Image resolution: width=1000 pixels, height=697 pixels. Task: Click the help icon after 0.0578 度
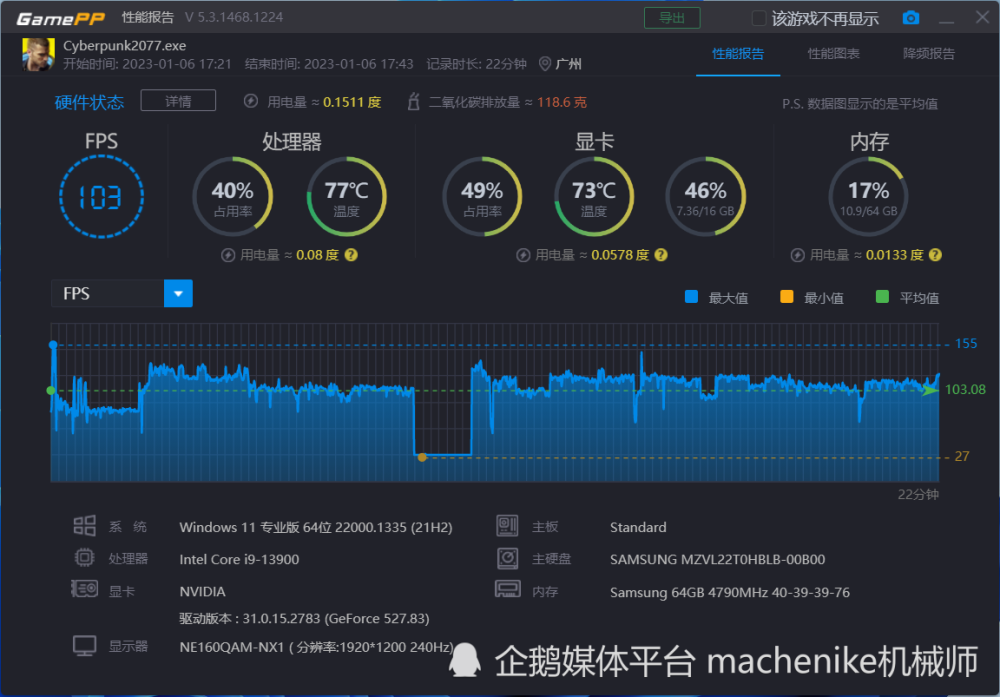point(661,255)
